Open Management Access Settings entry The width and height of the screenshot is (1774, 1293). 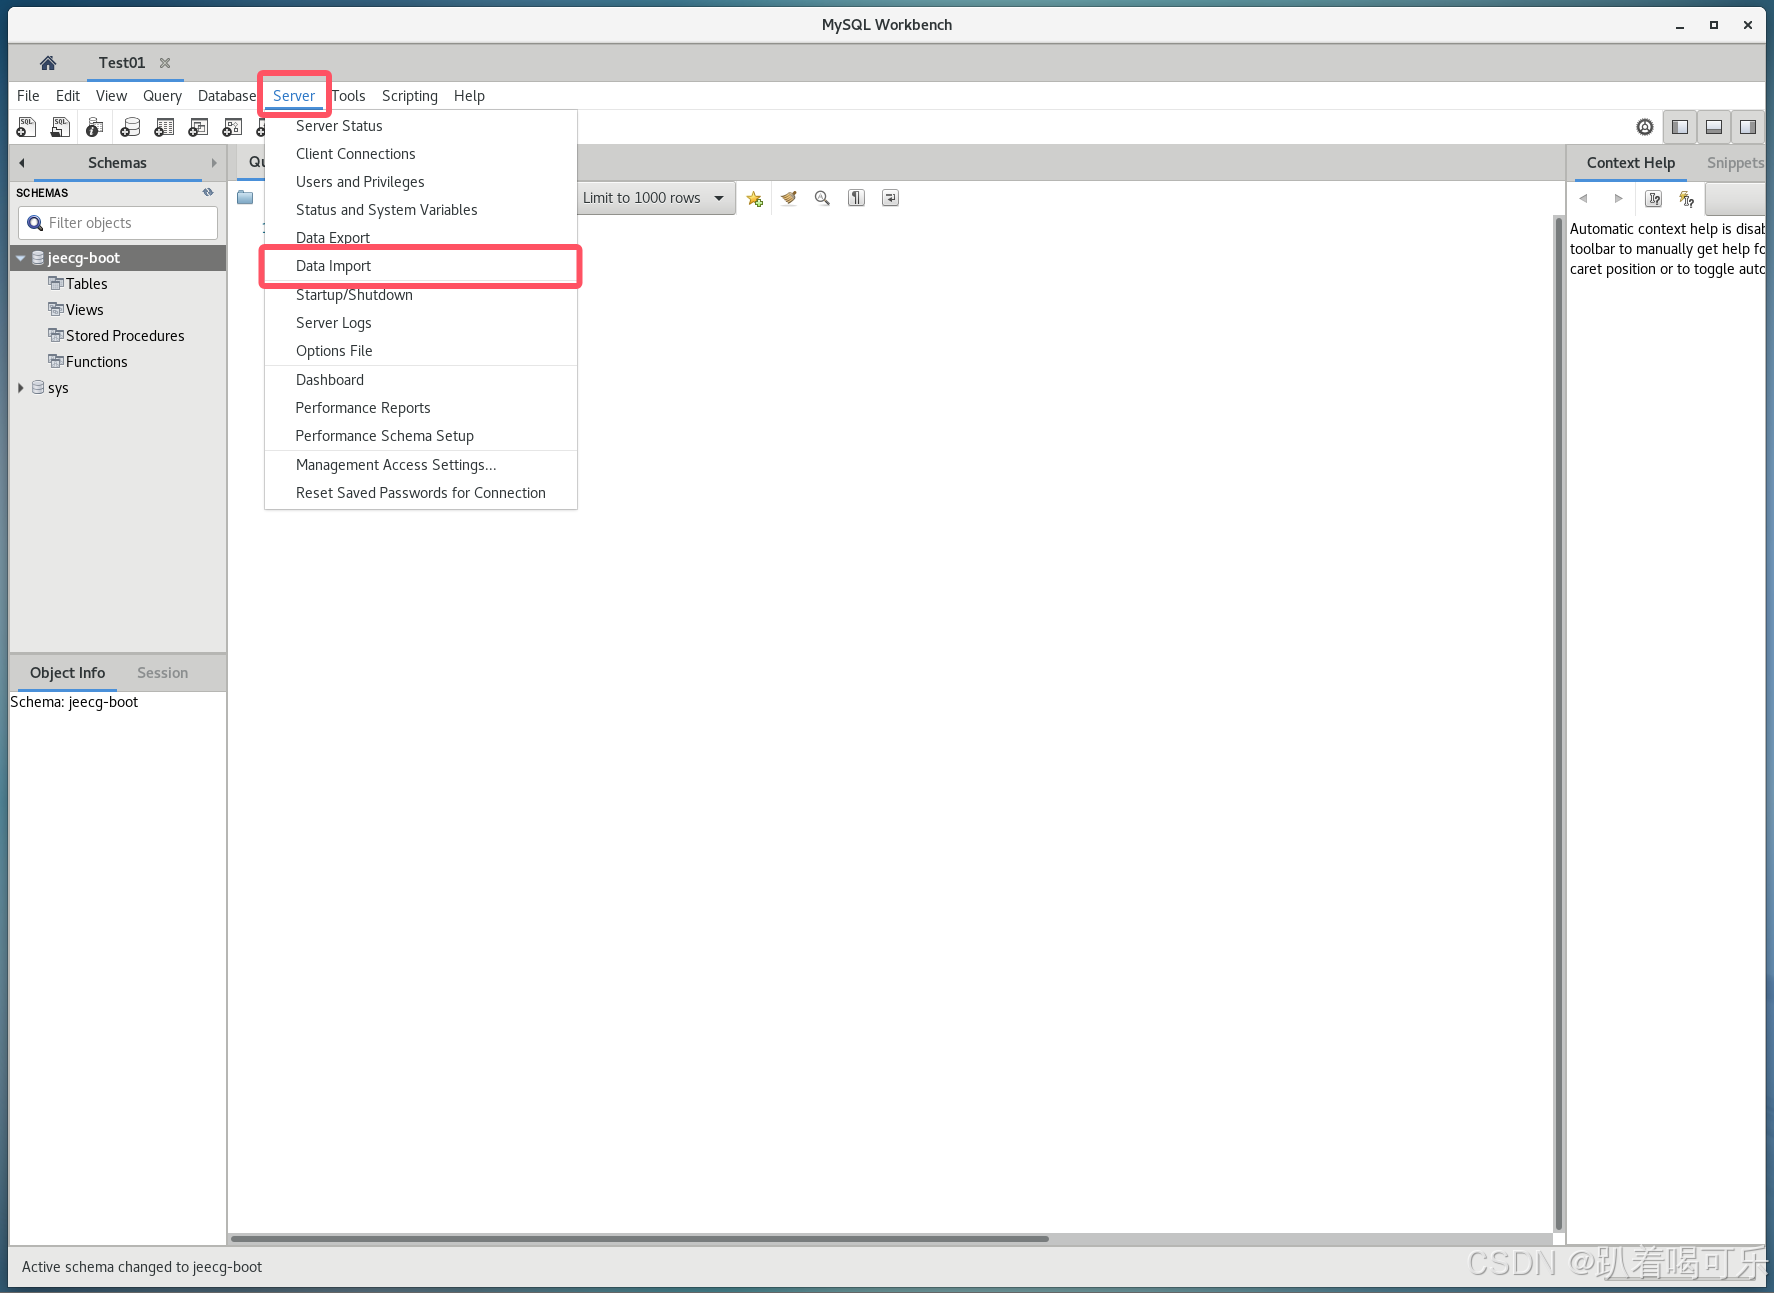pos(421,465)
